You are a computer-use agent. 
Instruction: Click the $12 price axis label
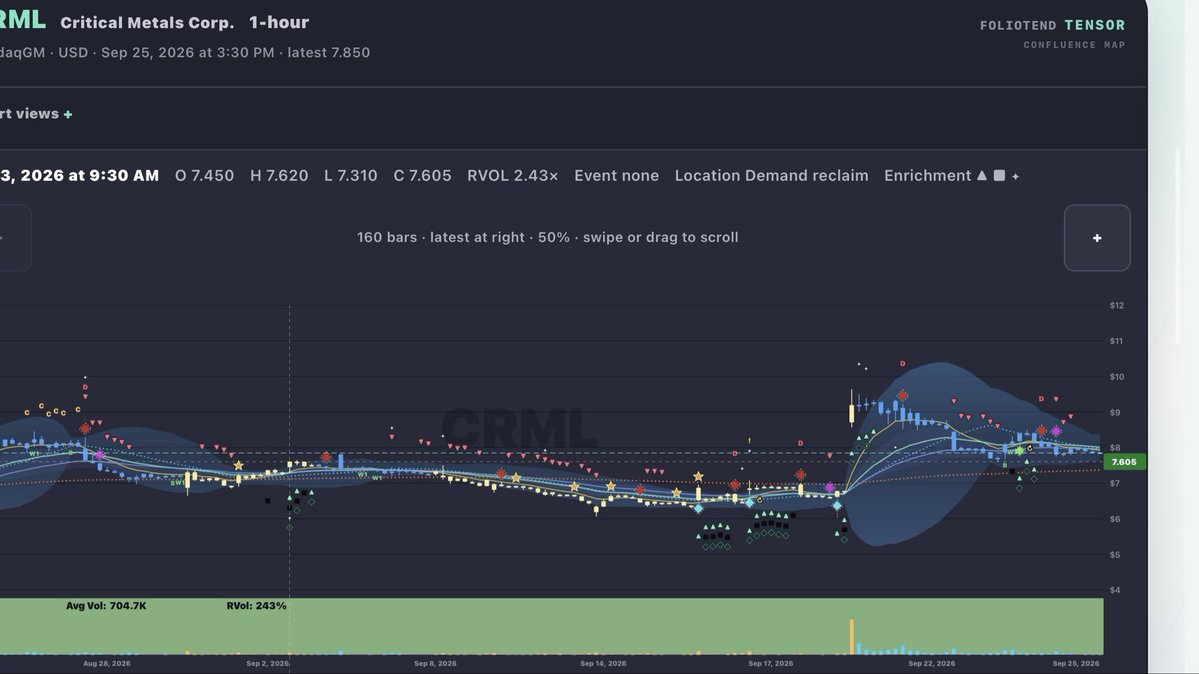click(x=1116, y=305)
